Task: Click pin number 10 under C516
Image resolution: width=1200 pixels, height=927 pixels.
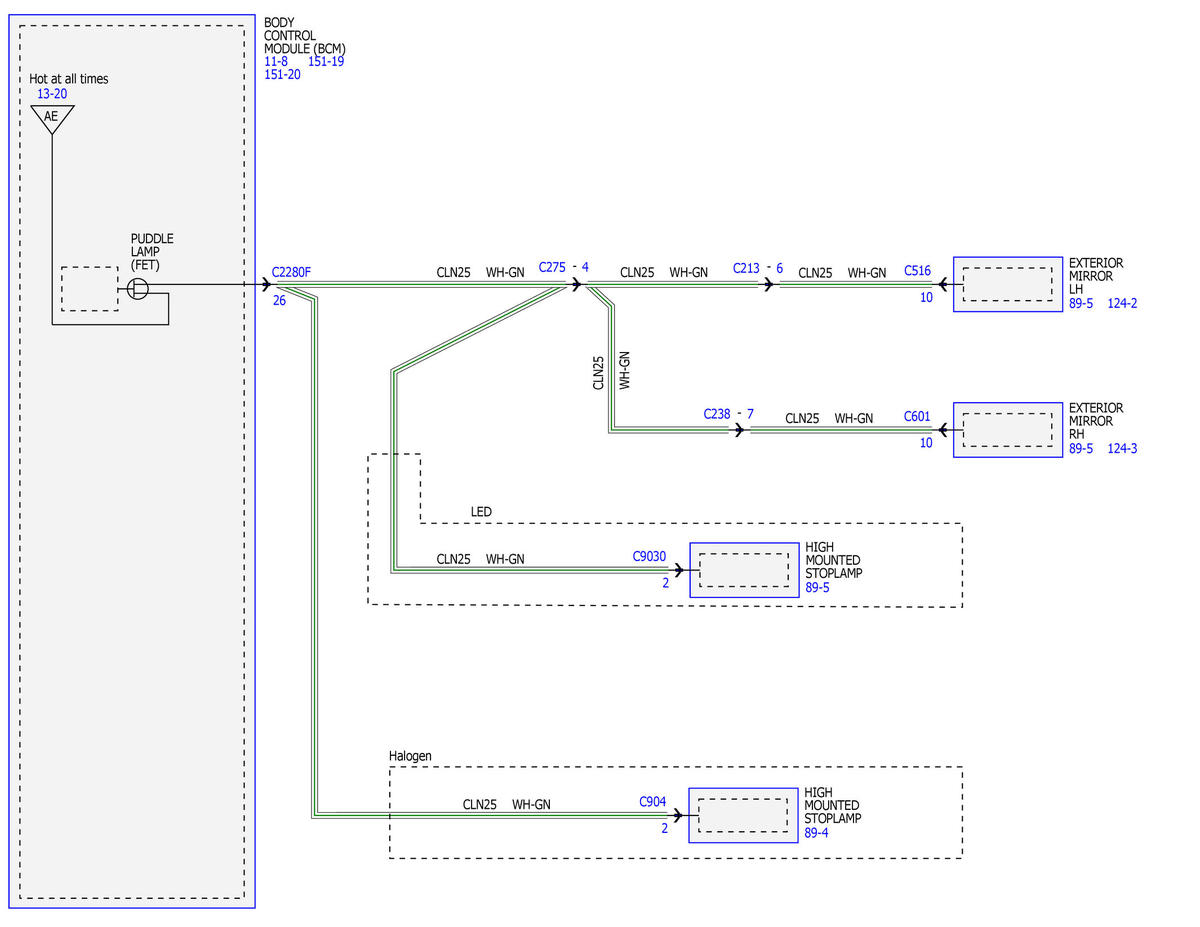Action: (926, 297)
